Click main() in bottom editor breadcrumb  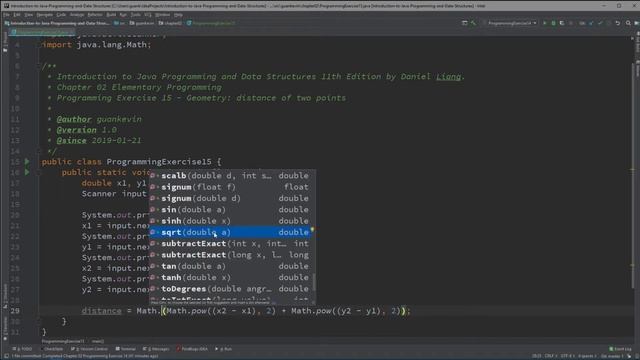(98, 341)
